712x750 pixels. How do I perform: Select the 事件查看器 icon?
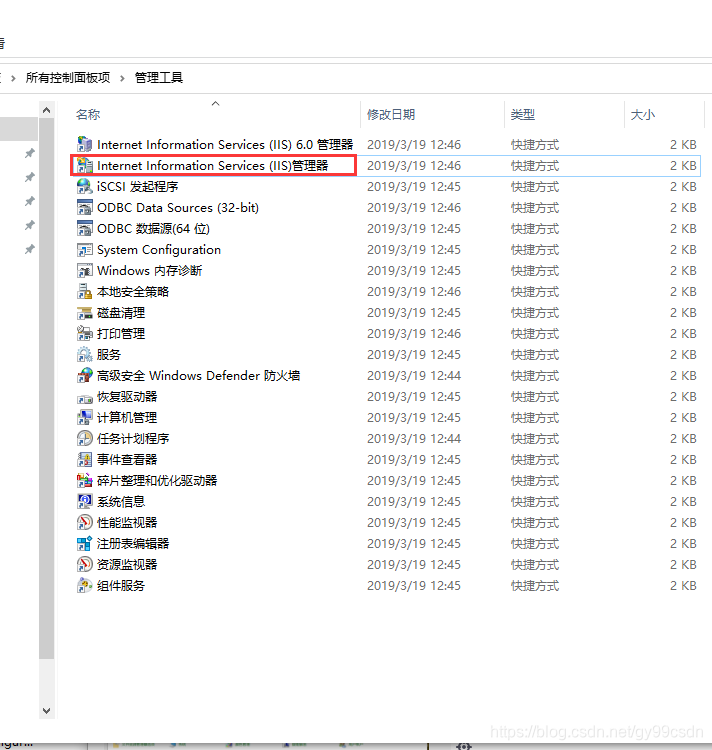[x=85, y=459]
